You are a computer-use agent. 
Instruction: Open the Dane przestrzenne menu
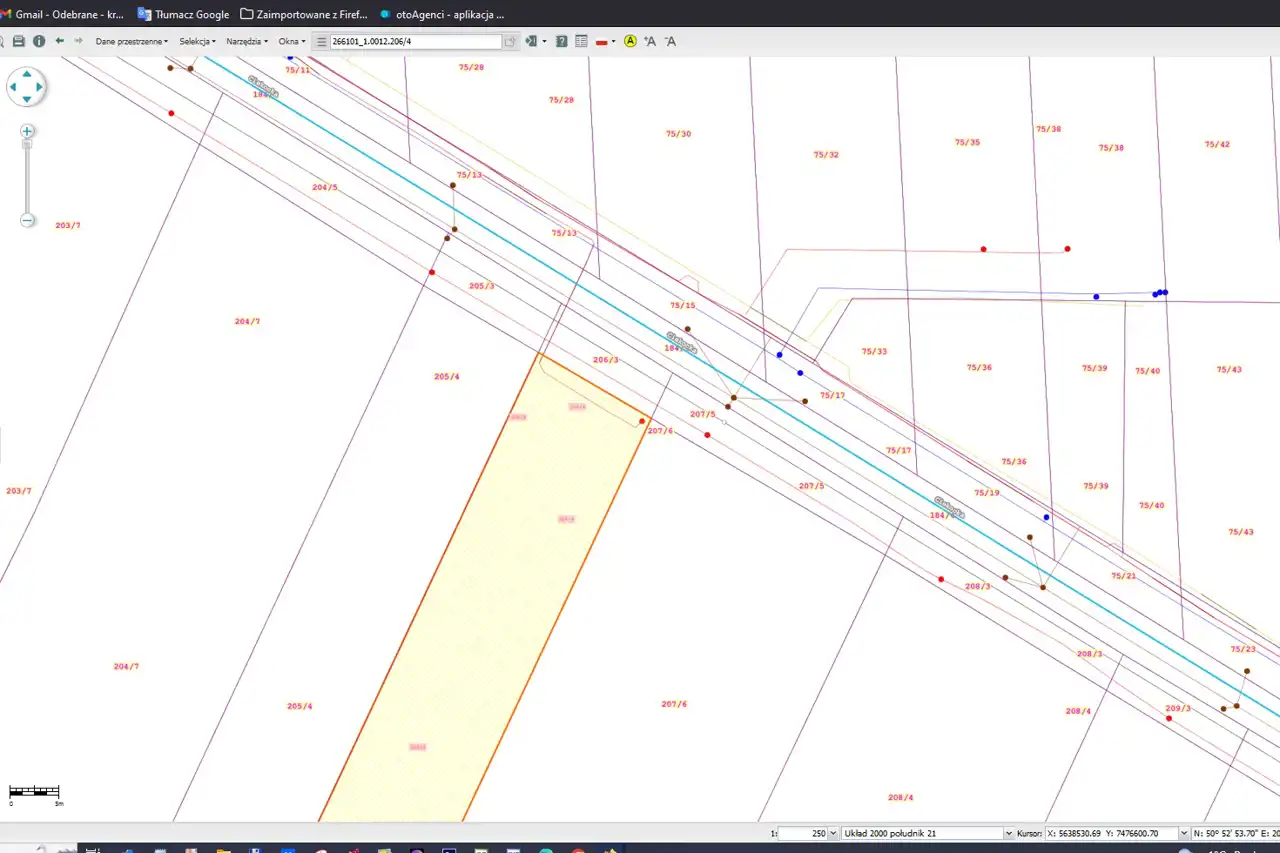131,41
